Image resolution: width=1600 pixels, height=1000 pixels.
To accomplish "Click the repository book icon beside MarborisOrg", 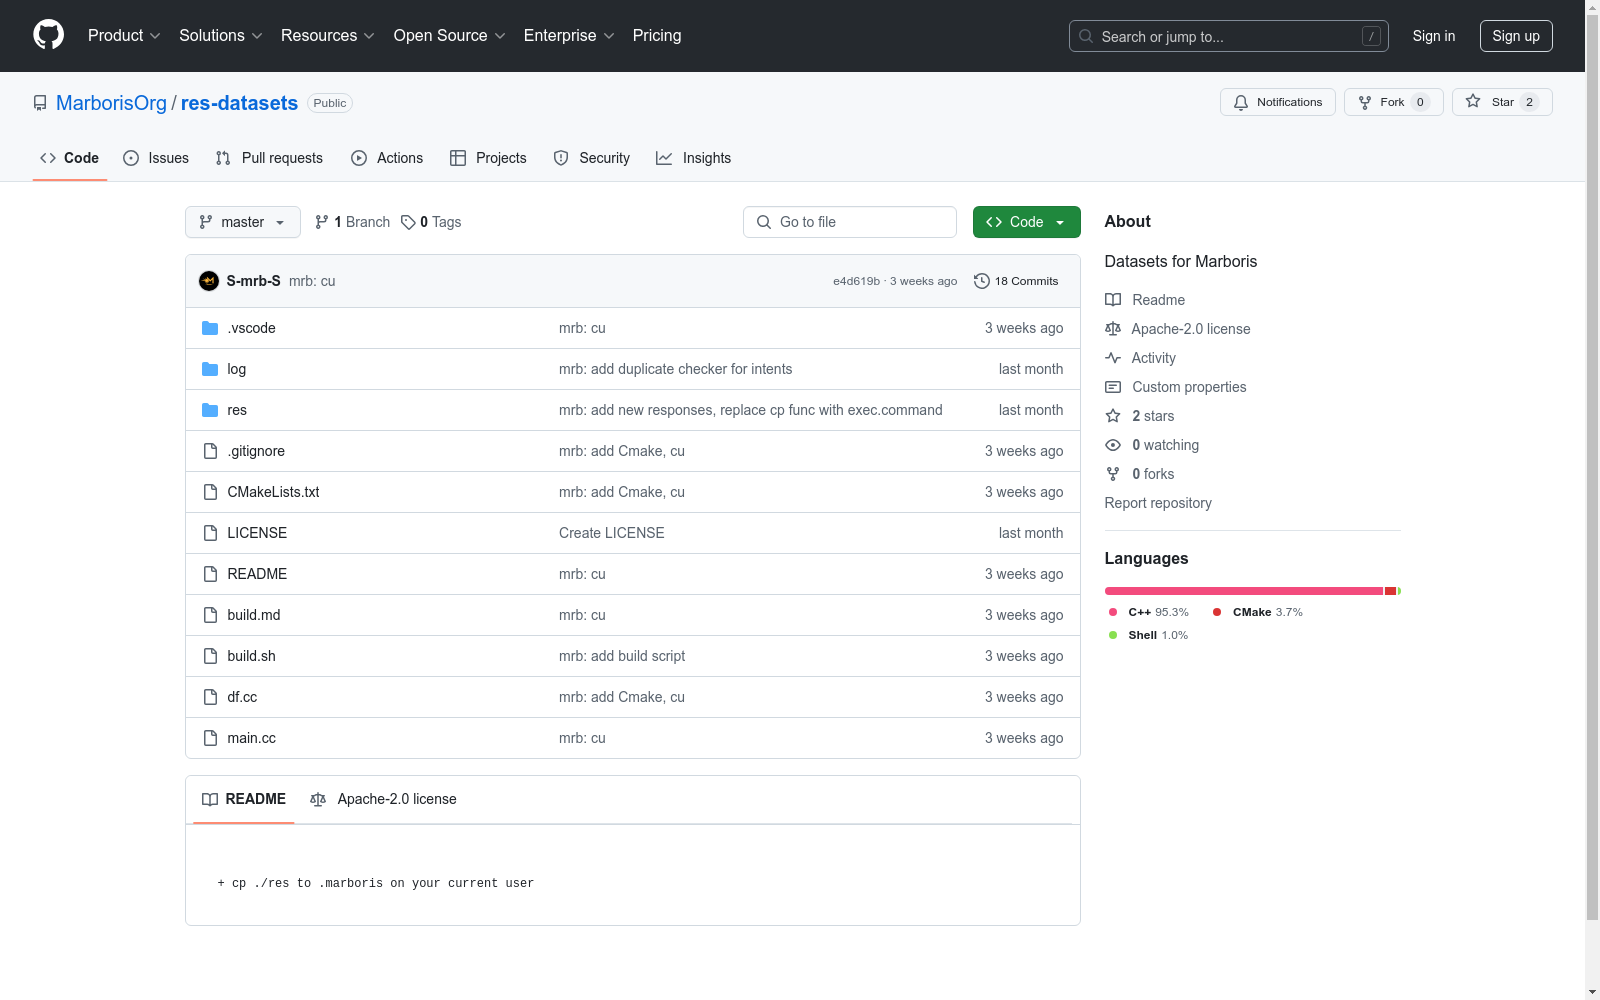I will coord(40,103).
